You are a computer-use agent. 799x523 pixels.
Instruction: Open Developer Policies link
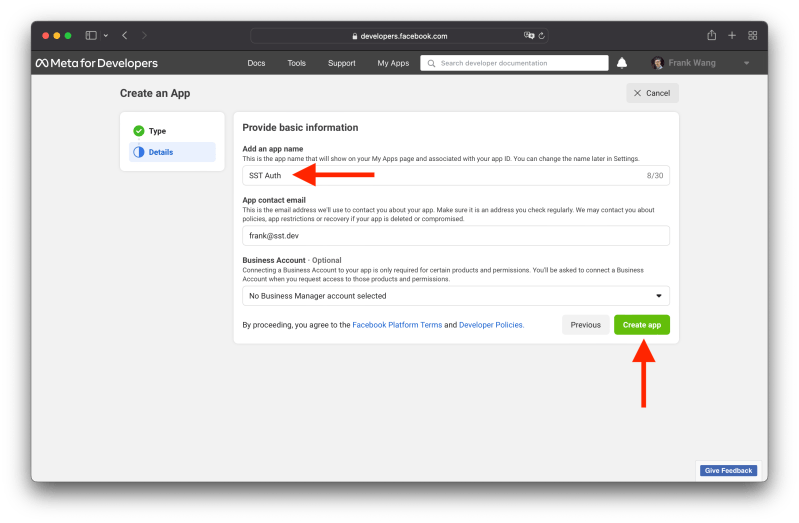click(491, 325)
